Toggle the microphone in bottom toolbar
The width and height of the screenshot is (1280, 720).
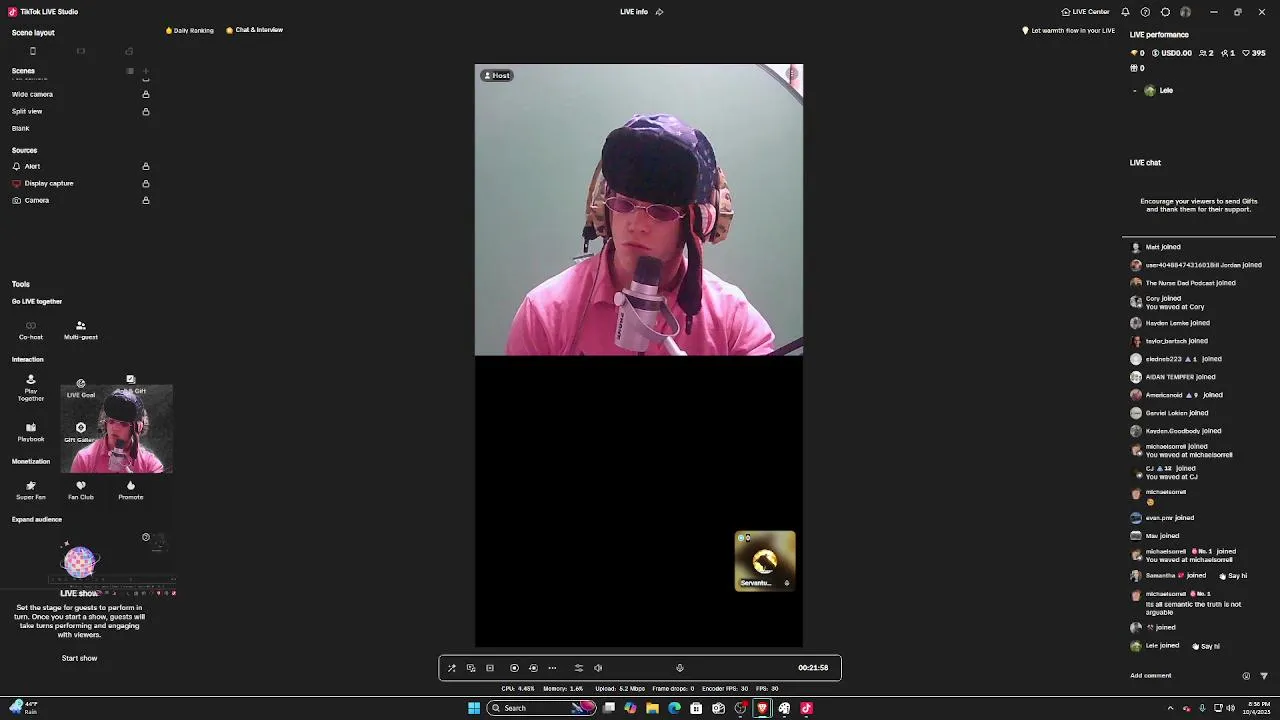[x=680, y=668]
